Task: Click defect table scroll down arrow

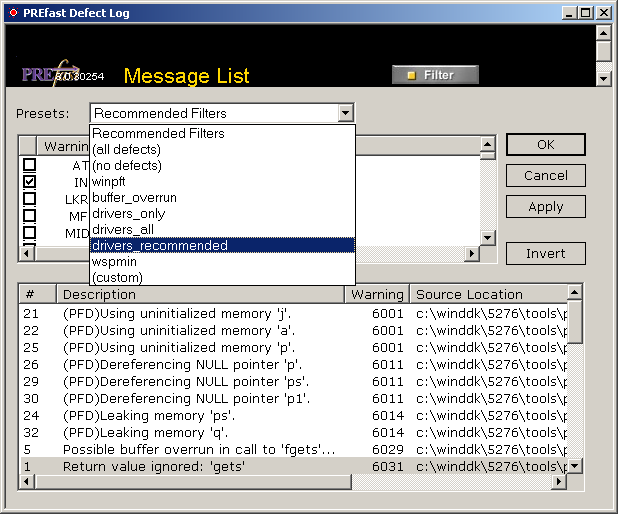Action: (x=575, y=466)
